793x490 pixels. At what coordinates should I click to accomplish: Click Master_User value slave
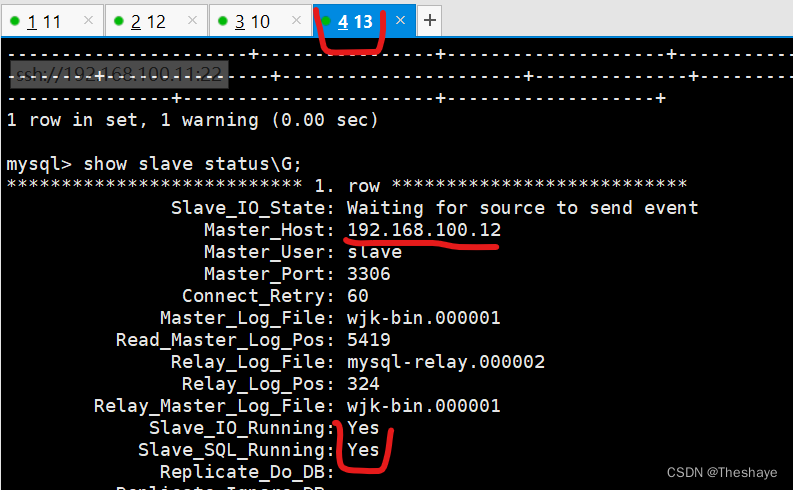[374, 252]
